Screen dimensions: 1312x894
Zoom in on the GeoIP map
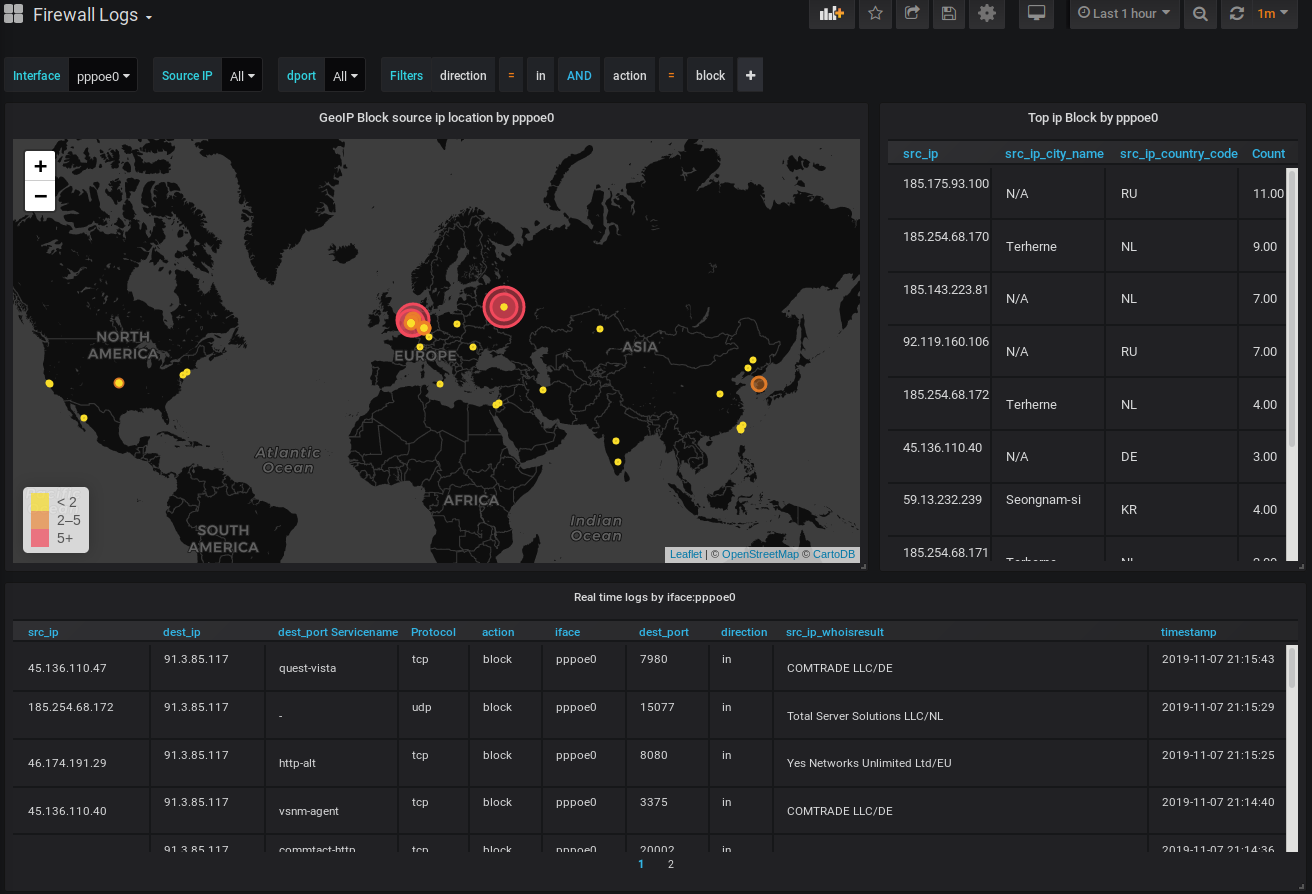pos(40,166)
